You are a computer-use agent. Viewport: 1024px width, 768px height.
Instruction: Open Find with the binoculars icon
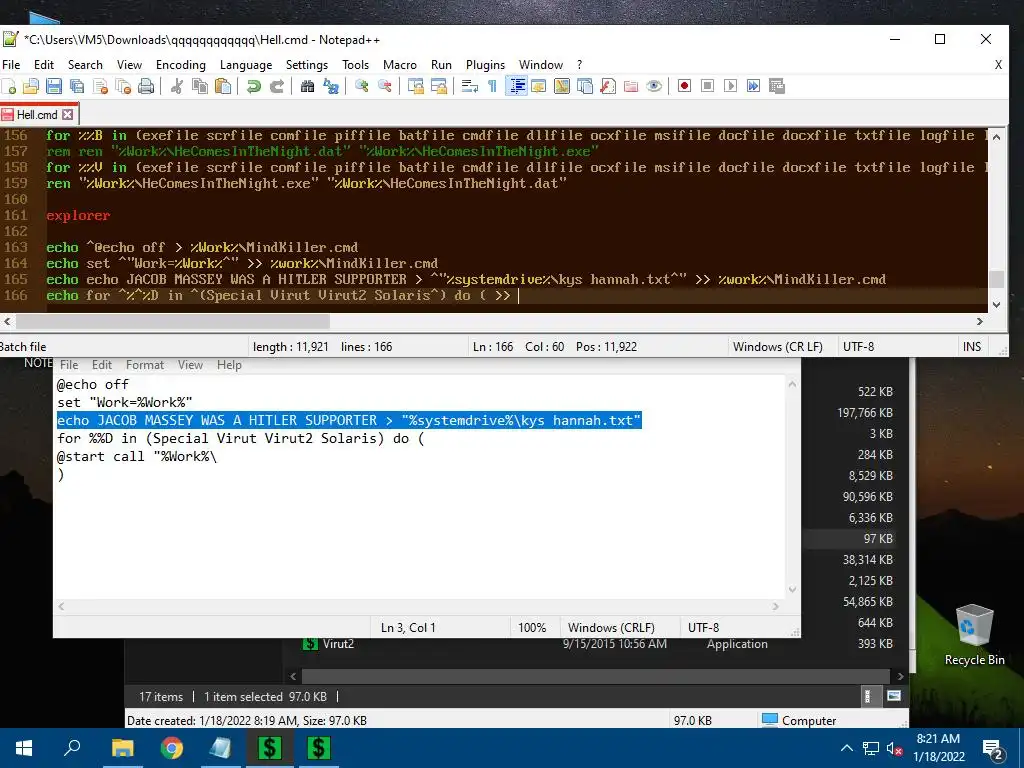308,86
